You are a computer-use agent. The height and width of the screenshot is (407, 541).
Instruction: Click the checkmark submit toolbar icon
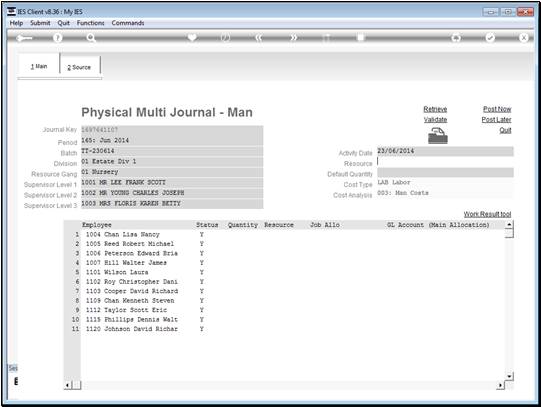pyautogui.click(x=490, y=38)
